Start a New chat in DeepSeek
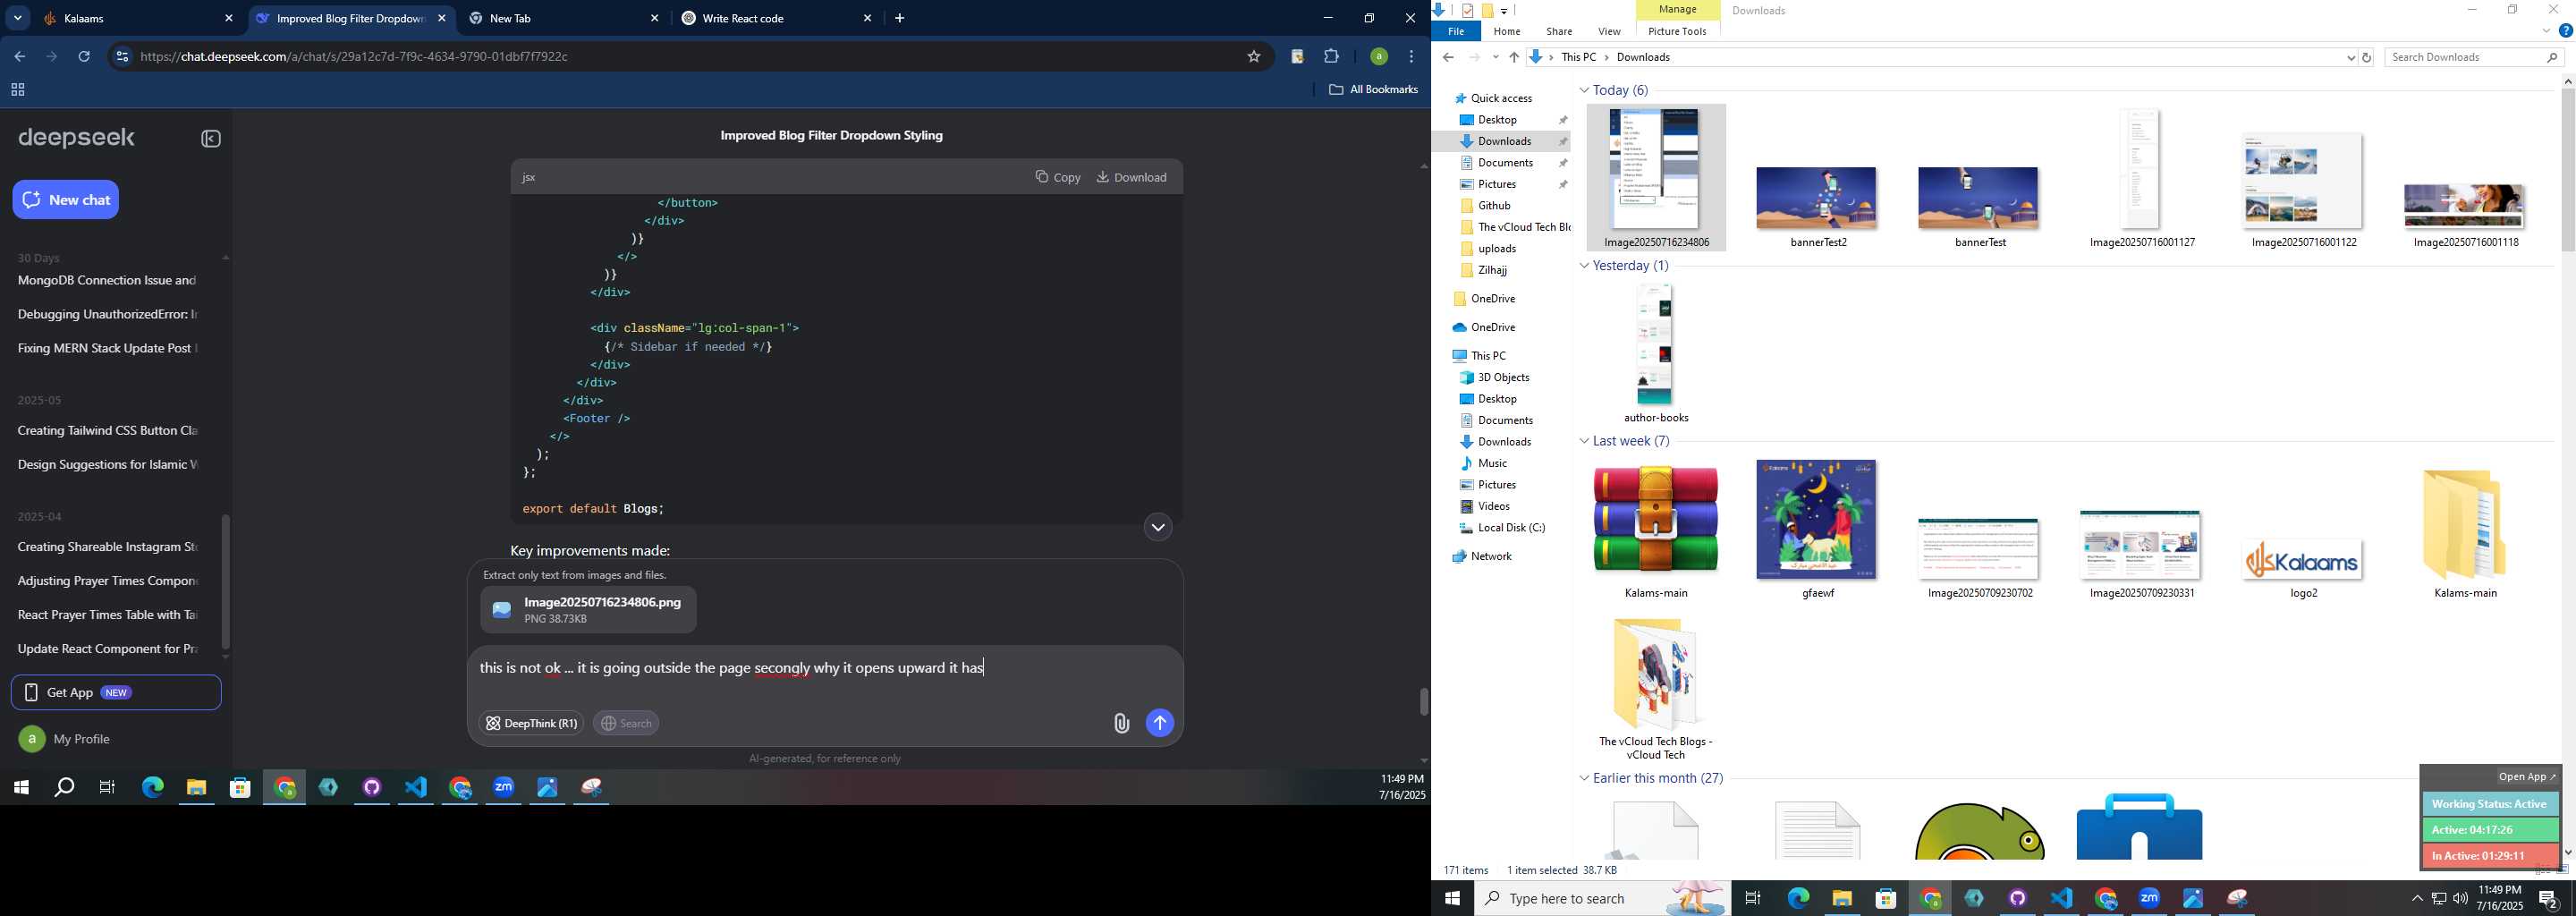Viewport: 2576px width, 916px height. click(x=66, y=200)
